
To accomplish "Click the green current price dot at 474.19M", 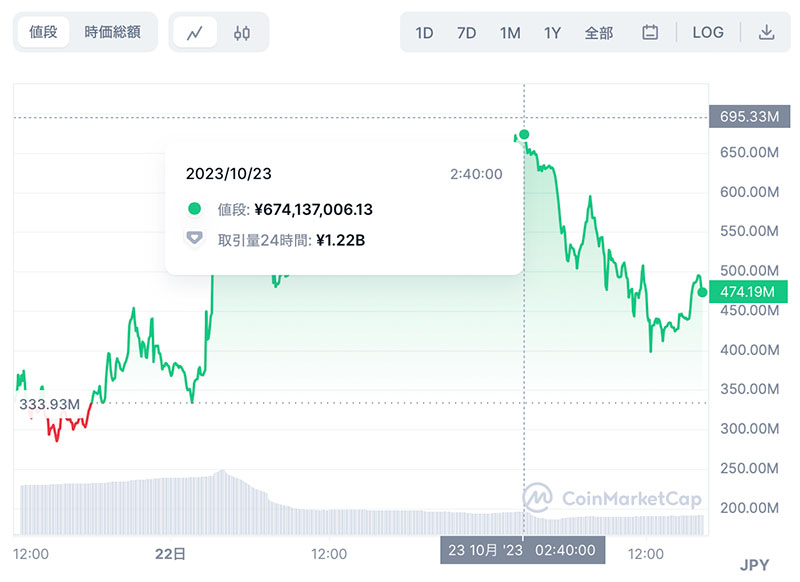I will tap(702, 292).
